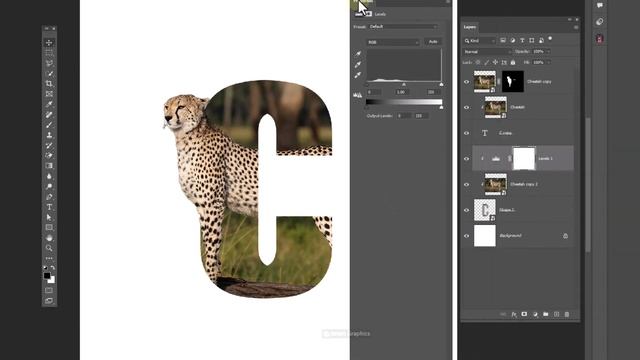The height and width of the screenshot is (360, 640).
Task: Add a layer mask from Layers footer
Action: 524,314
